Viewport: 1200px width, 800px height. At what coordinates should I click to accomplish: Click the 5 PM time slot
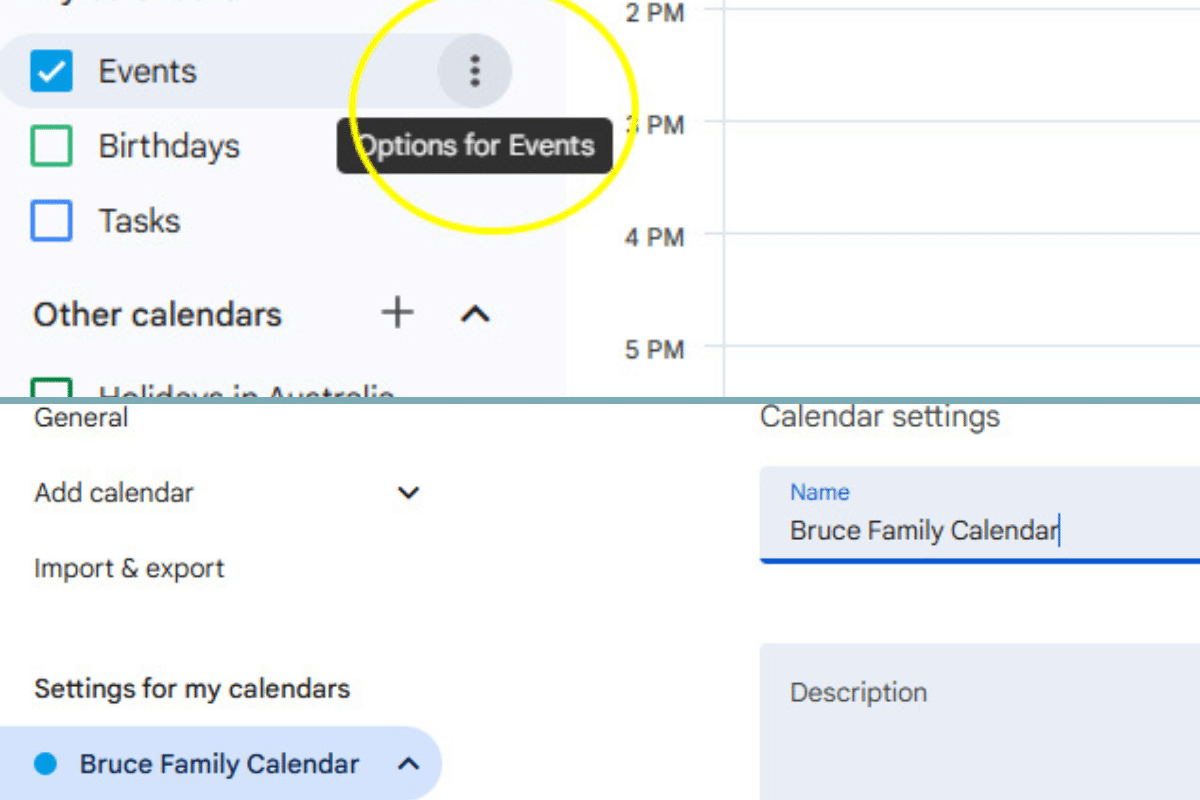950,370
